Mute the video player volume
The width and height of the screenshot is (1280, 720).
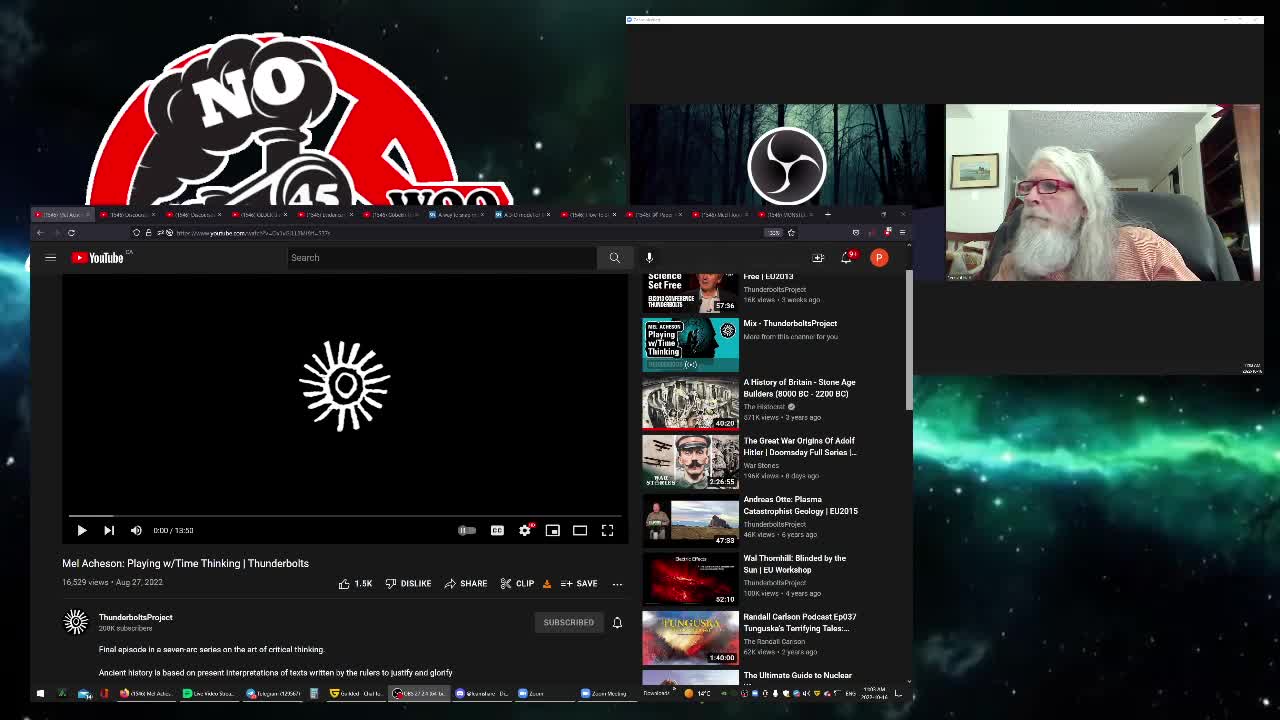click(136, 530)
